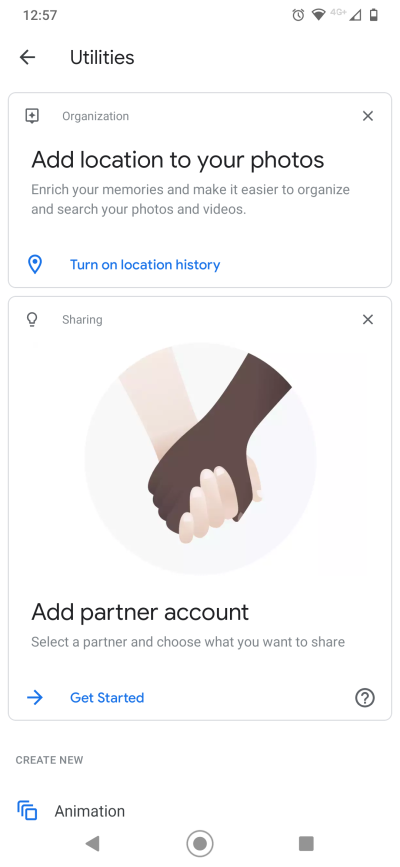Image resolution: width=400 pixels, height=867 pixels.
Task: Dismiss the Sharing card
Action: (367, 320)
